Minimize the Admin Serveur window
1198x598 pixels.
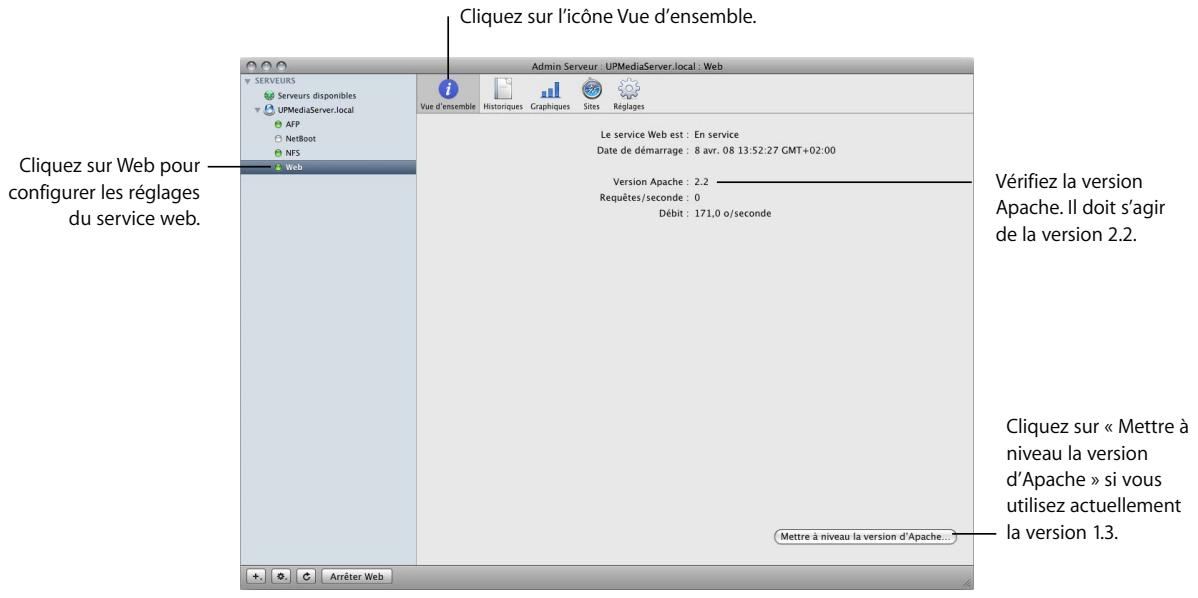point(266,66)
